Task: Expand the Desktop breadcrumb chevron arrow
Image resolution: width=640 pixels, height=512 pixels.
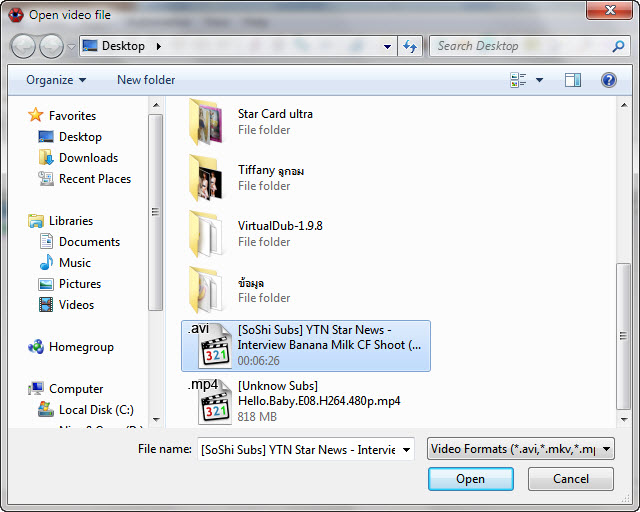Action: pyautogui.click(x=159, y=47)
